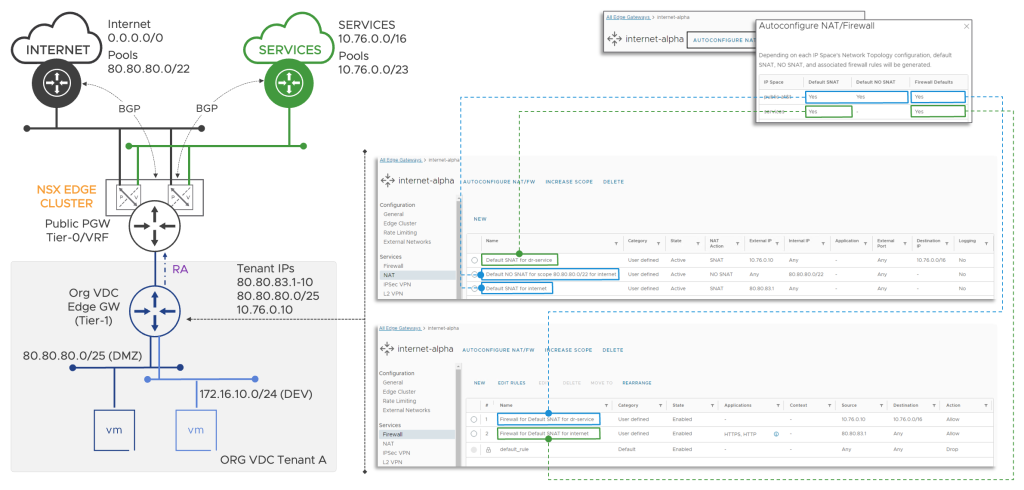Click the 'HTTPS, HTTP' applications cell
The width and height of the screenshot is (1024, 490).
[740, 434]
